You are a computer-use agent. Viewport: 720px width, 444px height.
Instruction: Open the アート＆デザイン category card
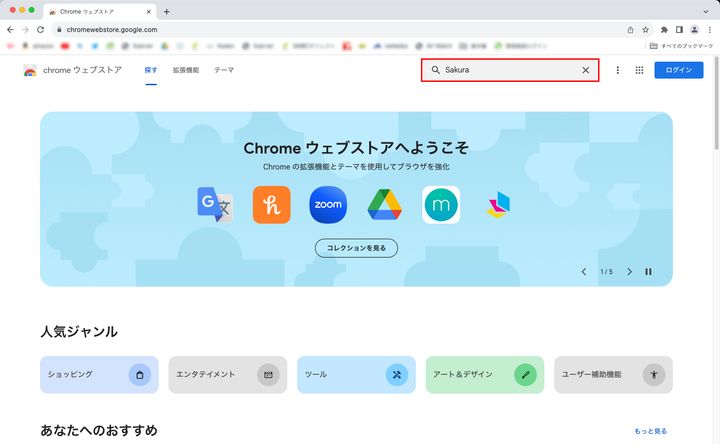pyautogui.click(x=484, y=374)
